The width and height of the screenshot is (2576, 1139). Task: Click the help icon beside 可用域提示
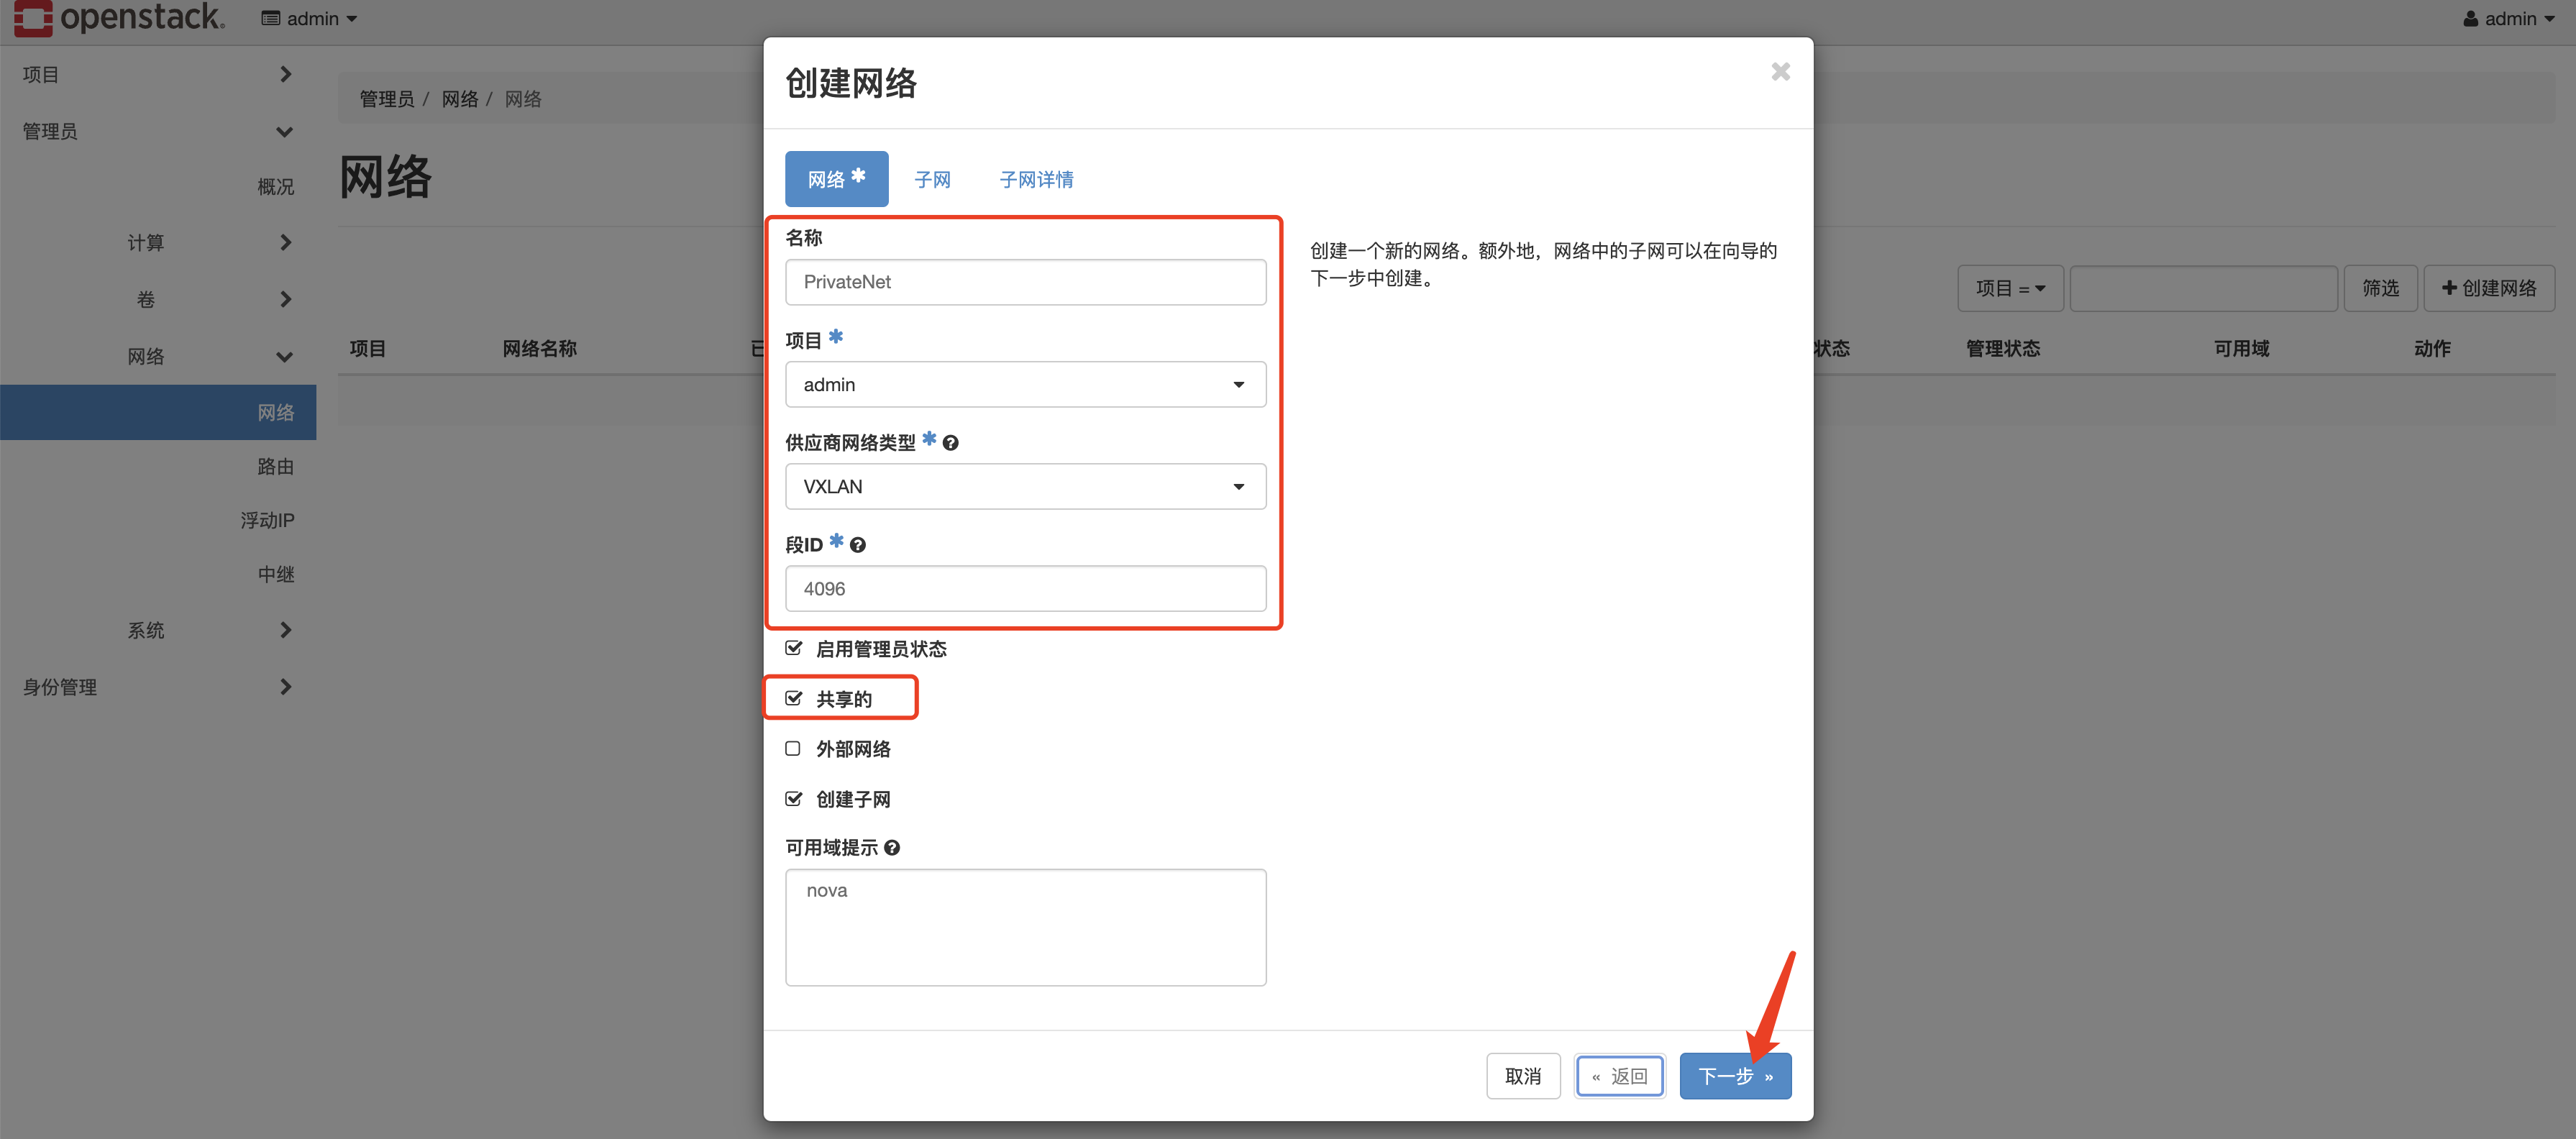point(893,847)
